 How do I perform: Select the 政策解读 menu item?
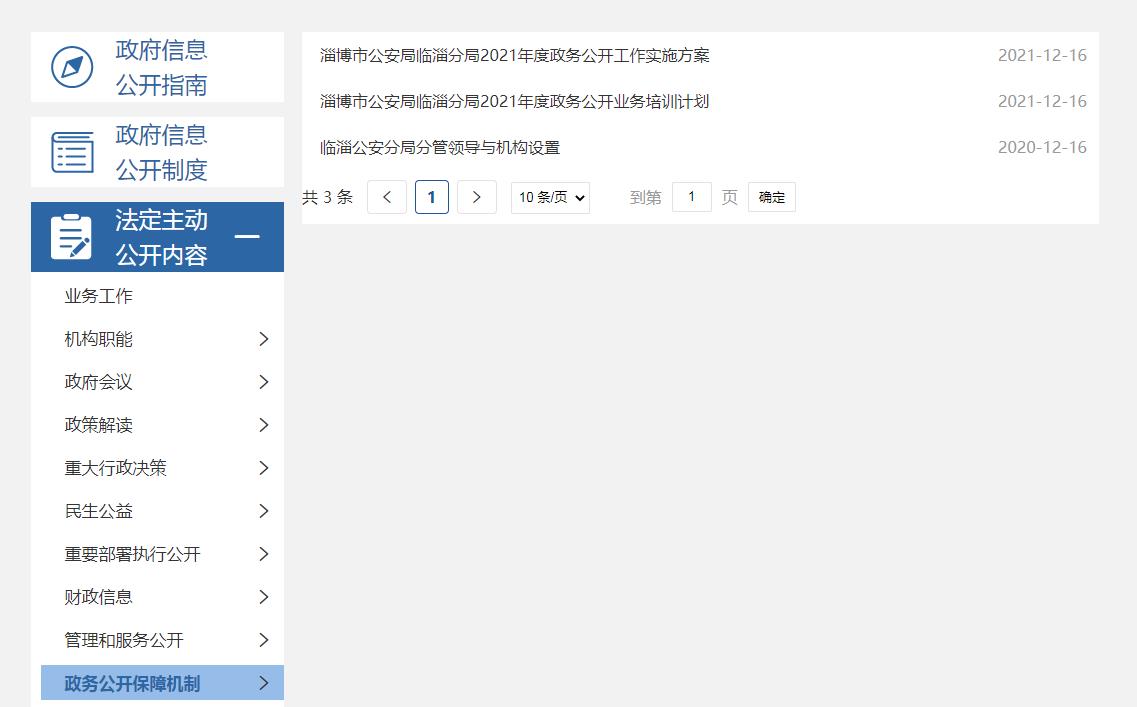coord(98,425)
